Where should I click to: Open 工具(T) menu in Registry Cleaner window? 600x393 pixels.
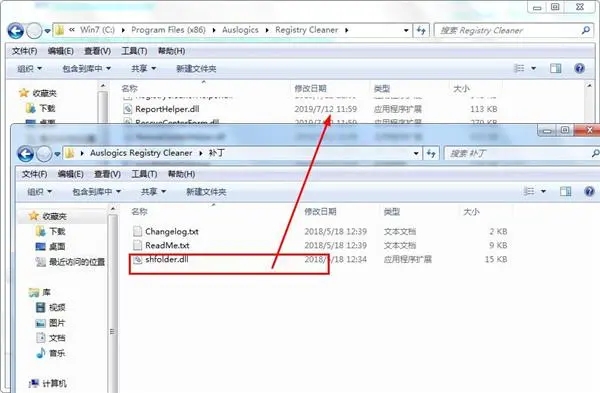pos(134,51)
